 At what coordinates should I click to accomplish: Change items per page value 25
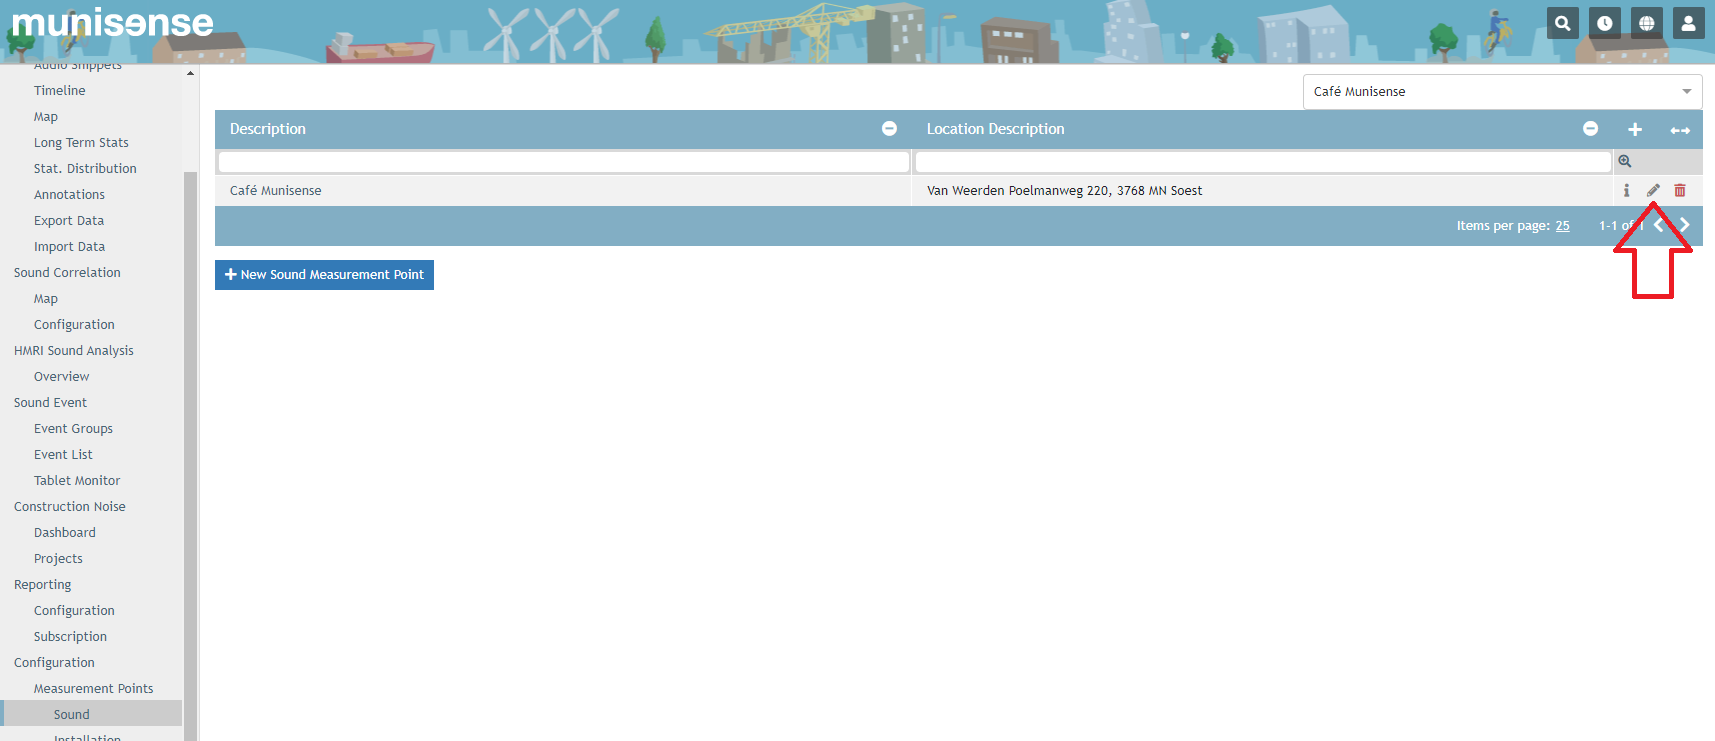point(1562,226)
